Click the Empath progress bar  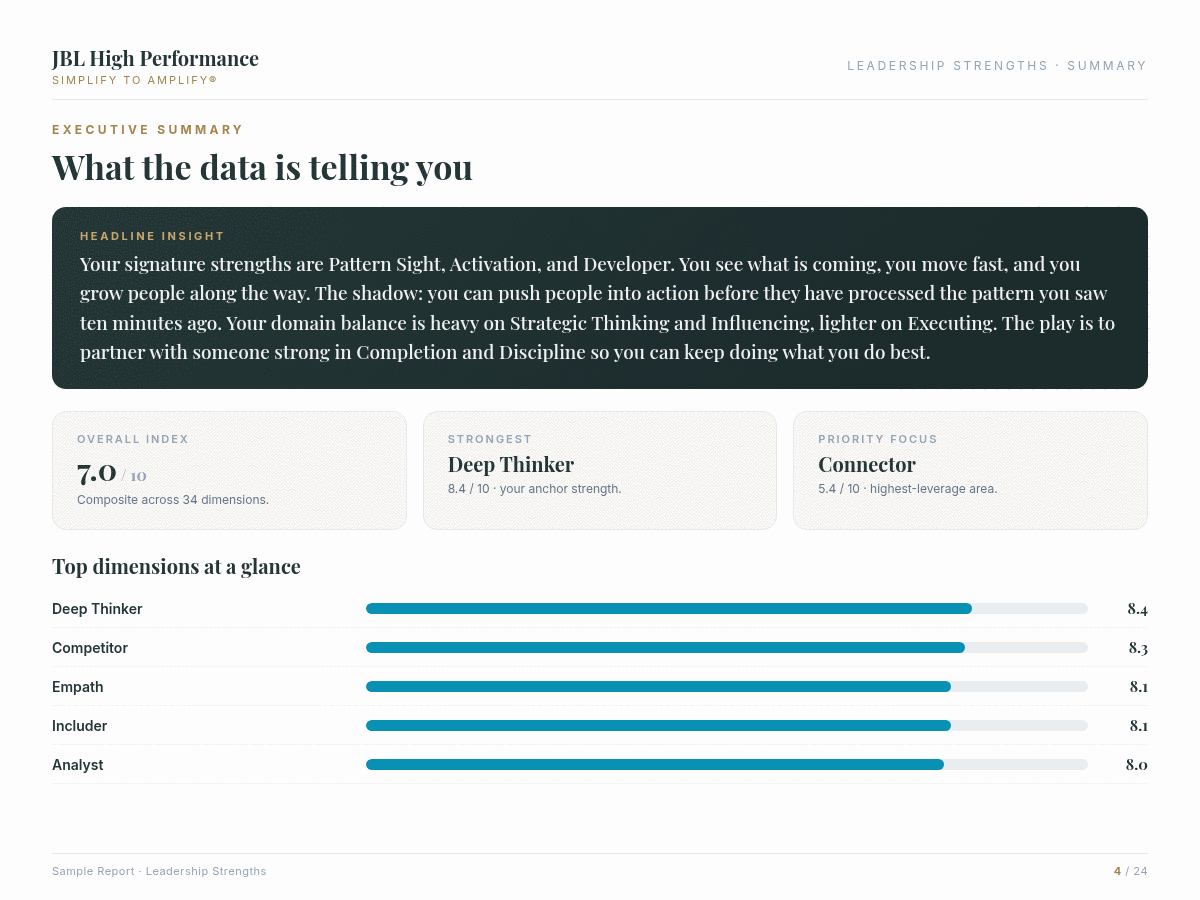point(727,687)
